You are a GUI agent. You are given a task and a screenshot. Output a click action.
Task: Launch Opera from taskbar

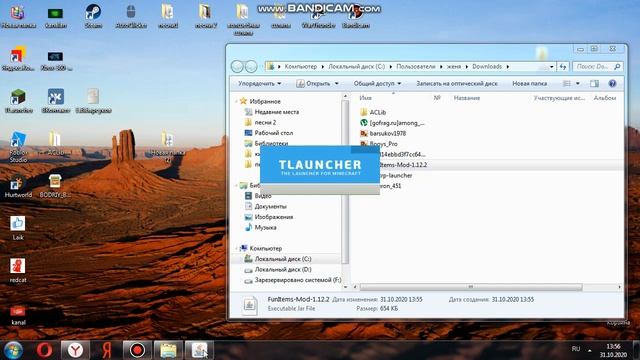coord(44,350)
